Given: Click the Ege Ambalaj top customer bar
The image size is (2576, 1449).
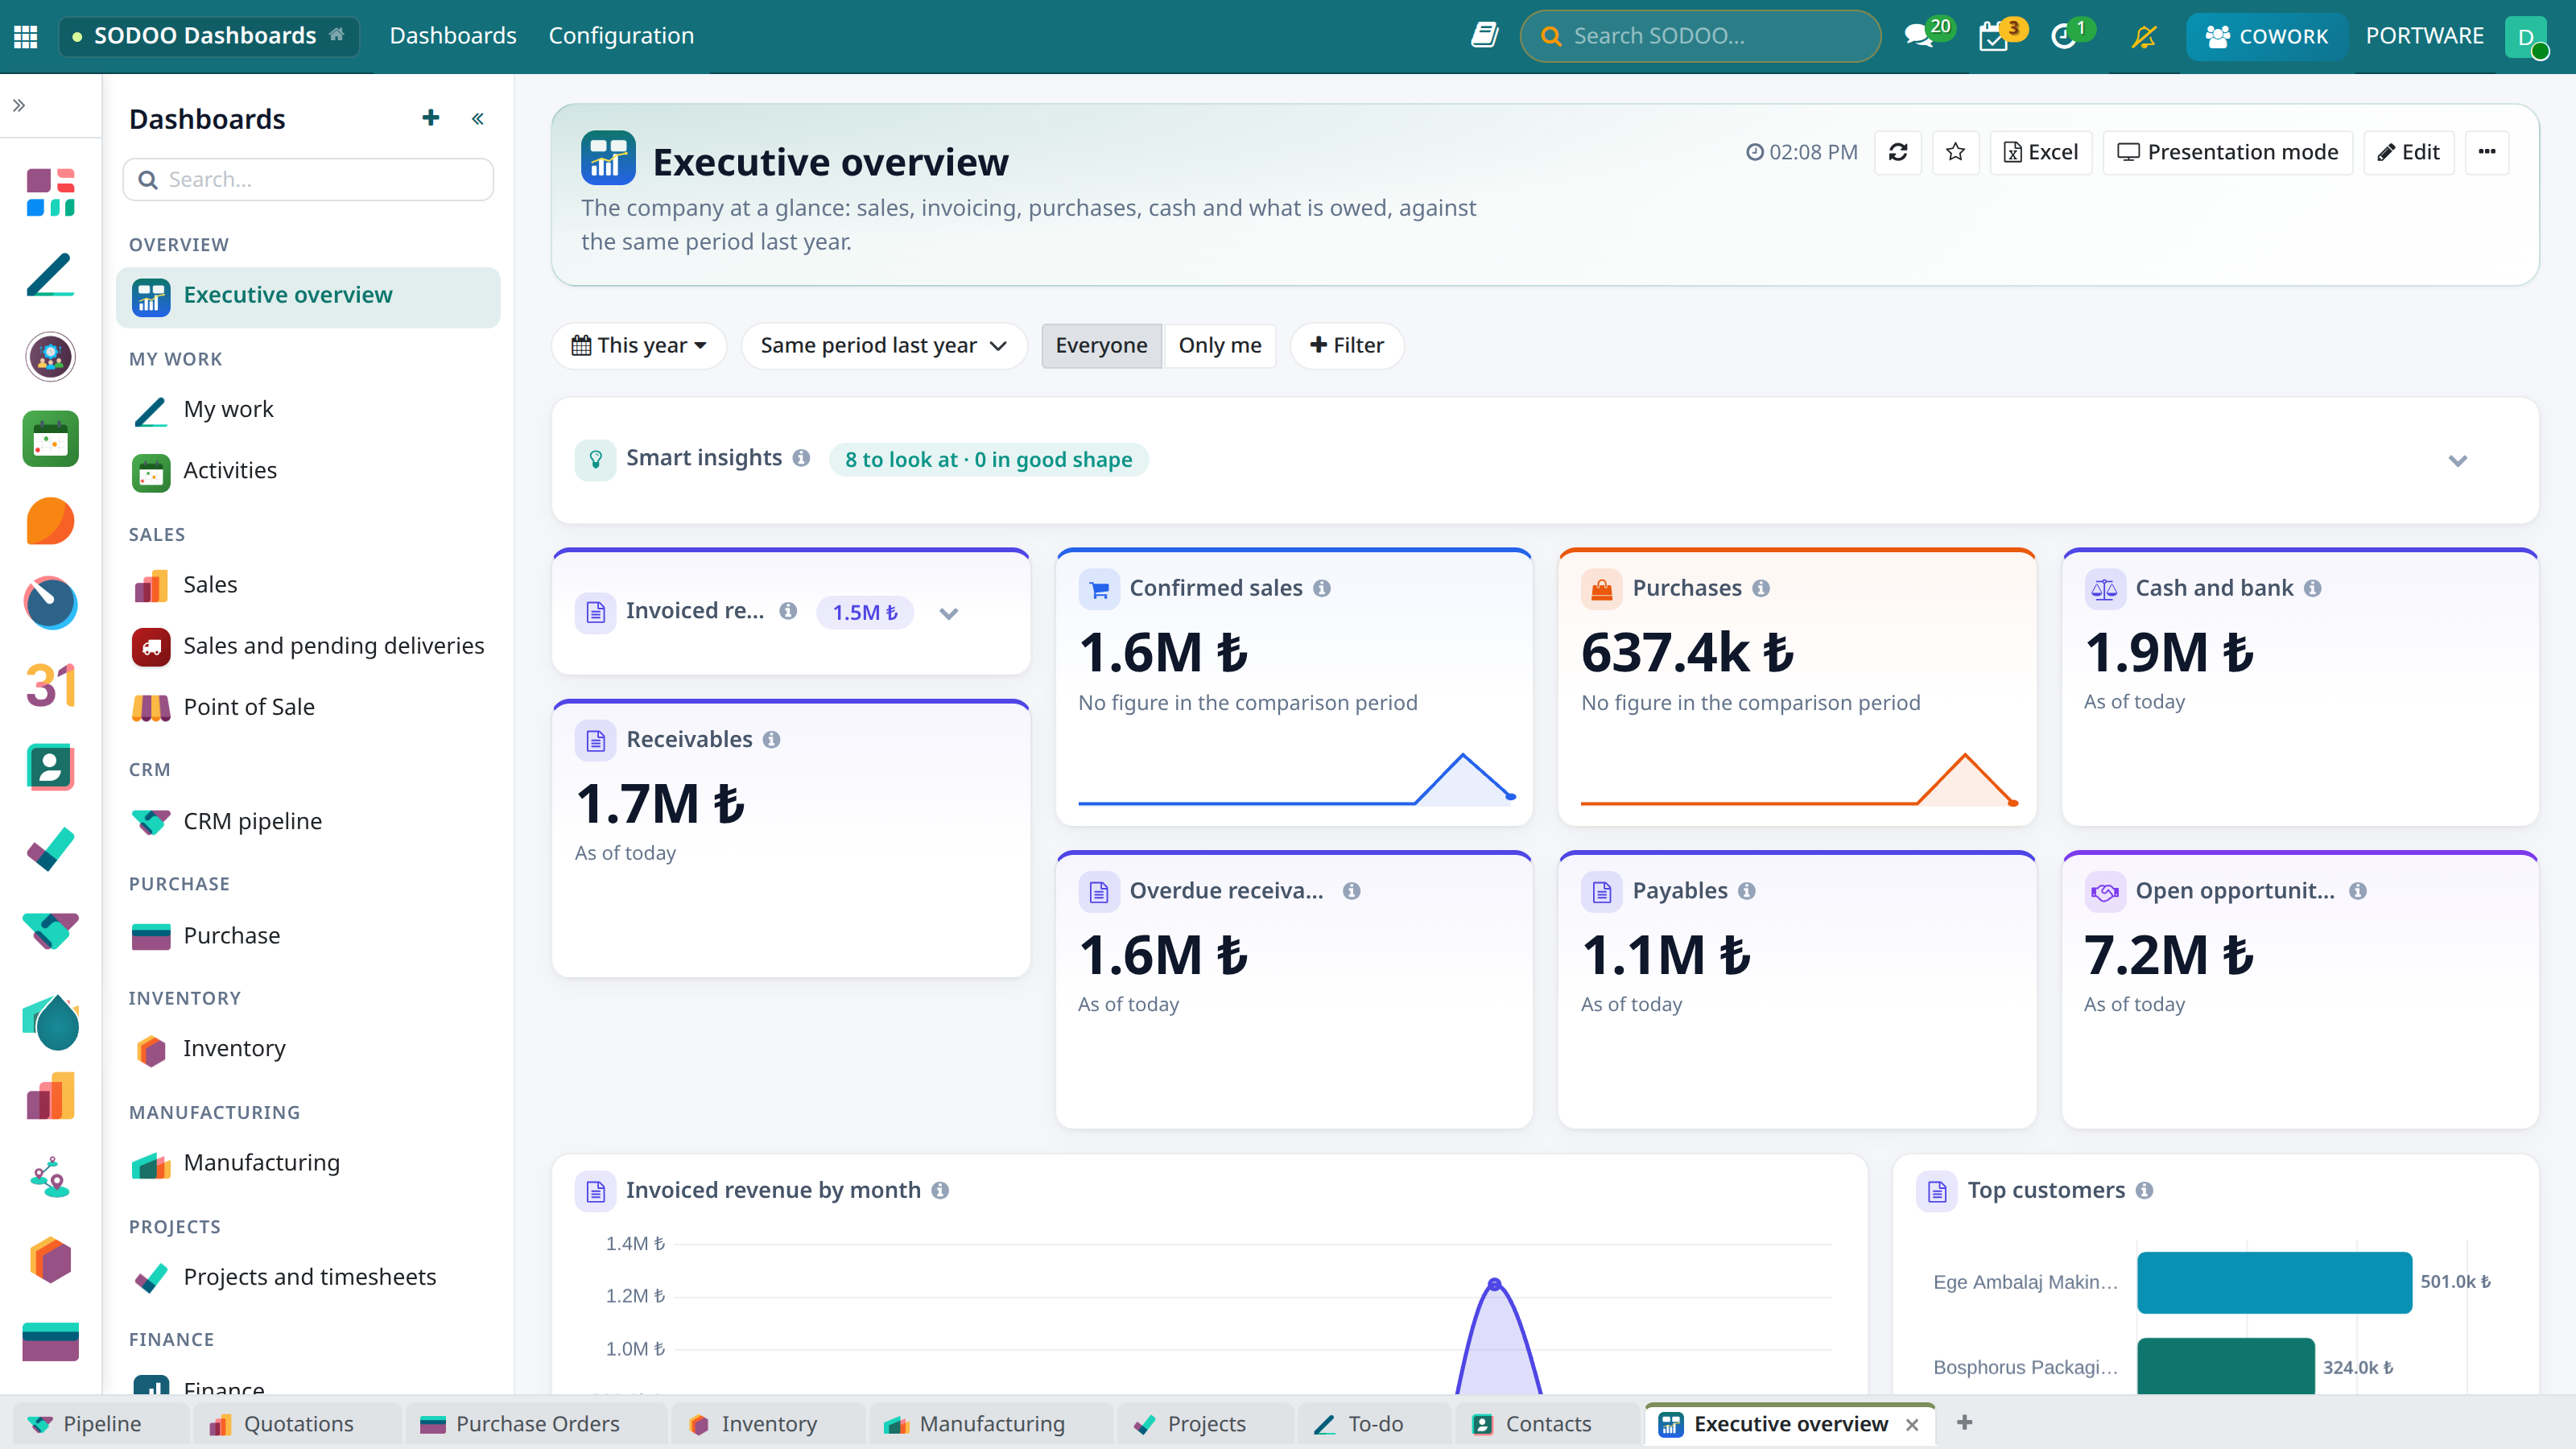Looking at the screenshot, I should (2274, 1282).
